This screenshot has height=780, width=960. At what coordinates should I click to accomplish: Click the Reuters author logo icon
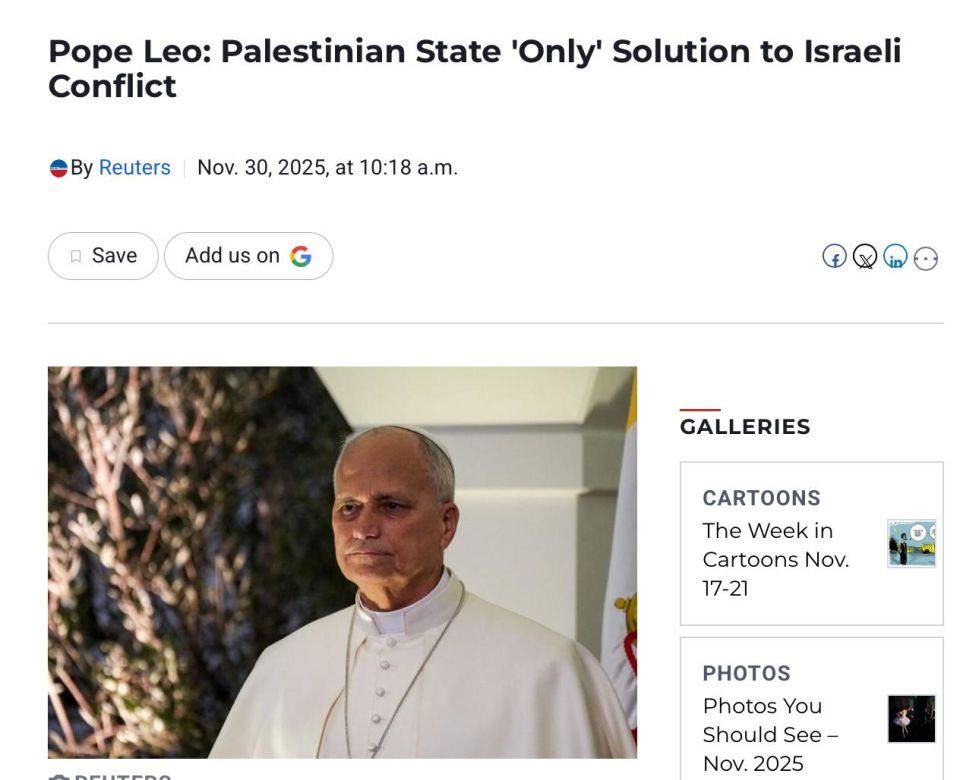[x=58, y=168]
